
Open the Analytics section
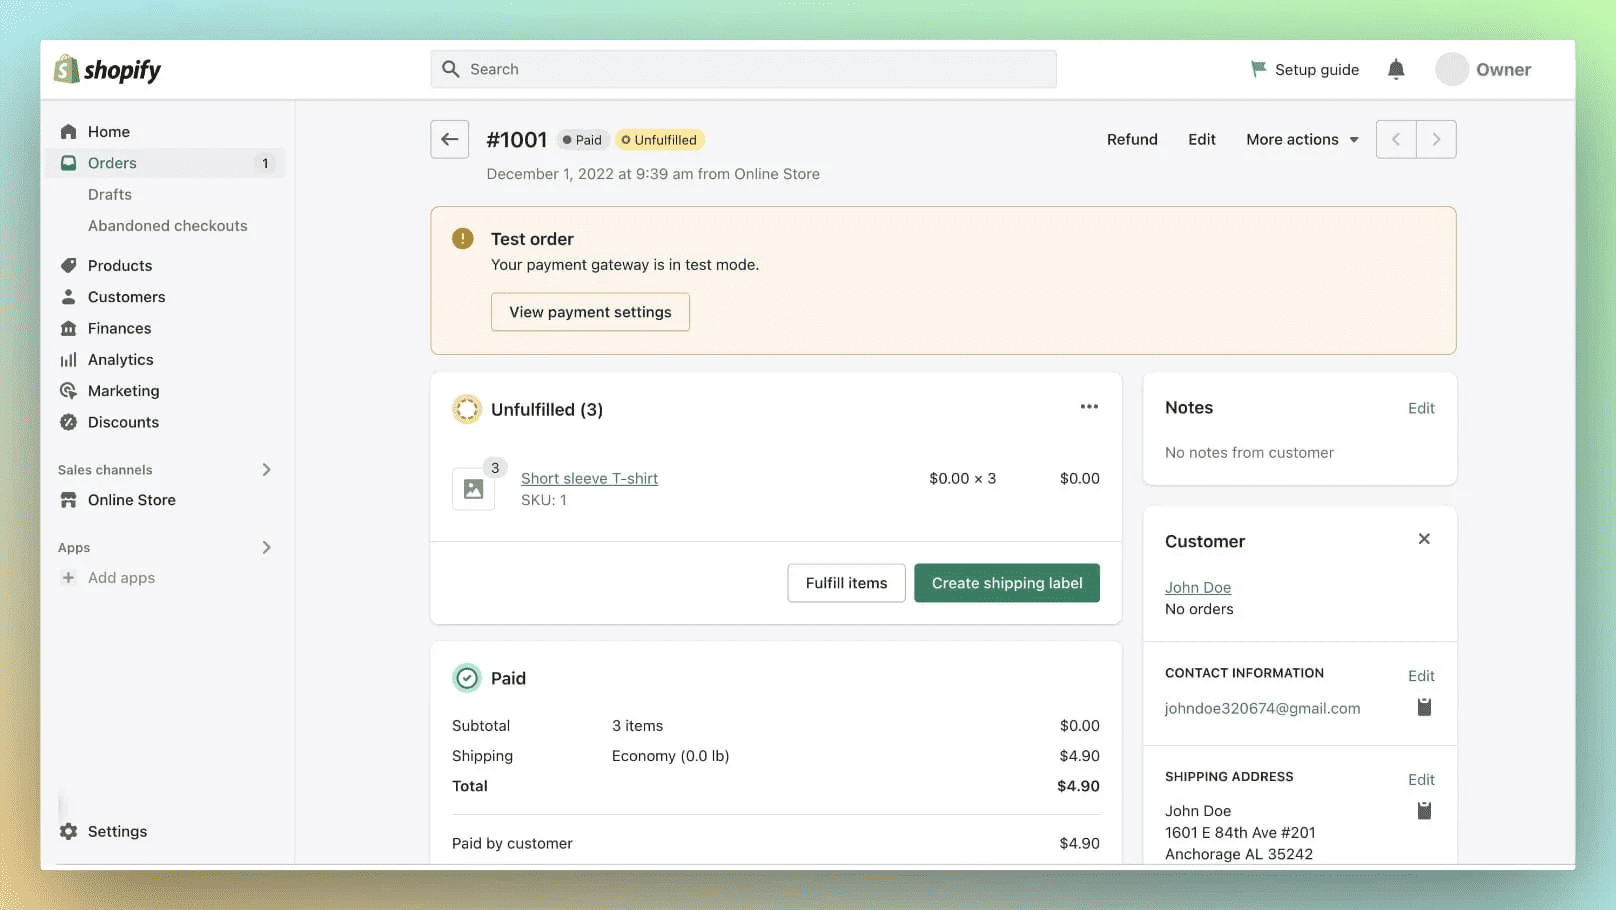120,359
